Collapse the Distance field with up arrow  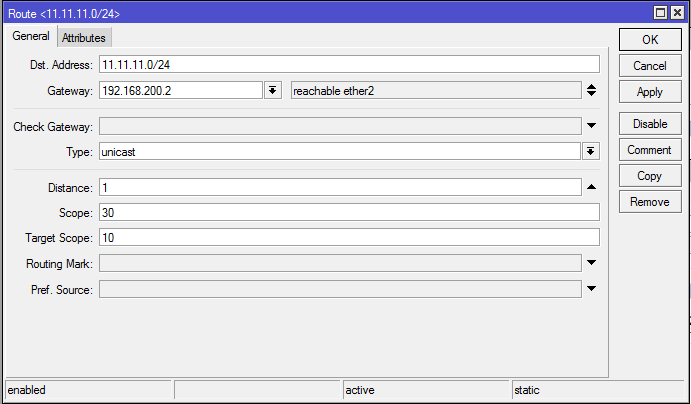point(591,187)
